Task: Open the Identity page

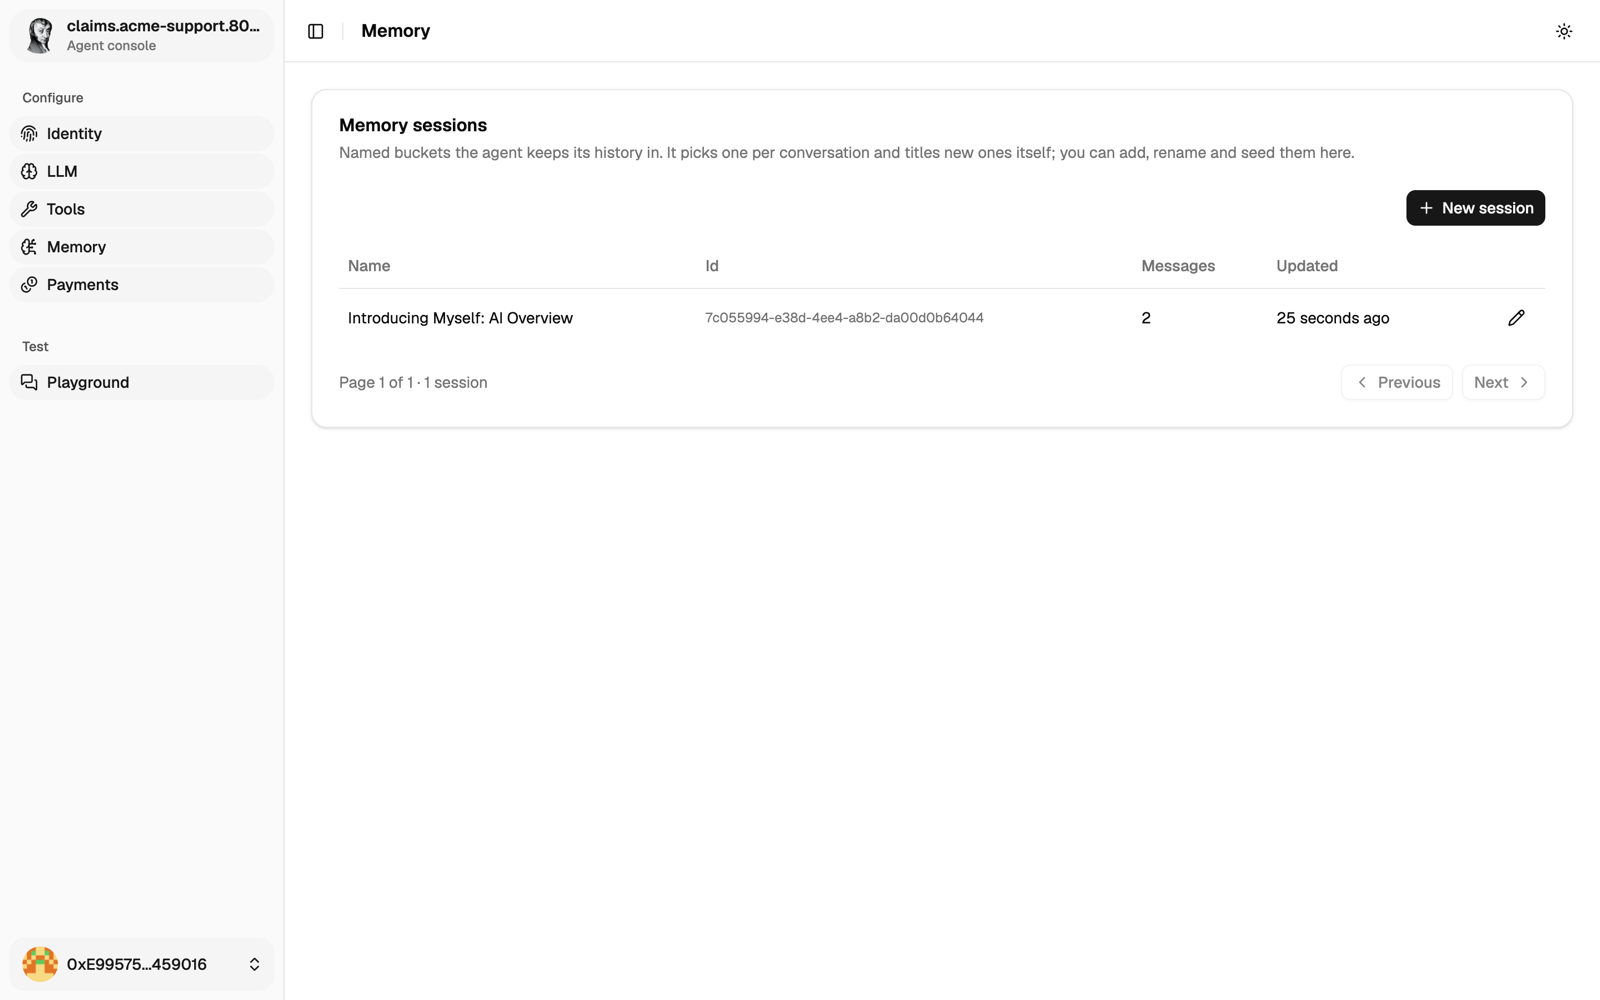Action: pos(142,134)
